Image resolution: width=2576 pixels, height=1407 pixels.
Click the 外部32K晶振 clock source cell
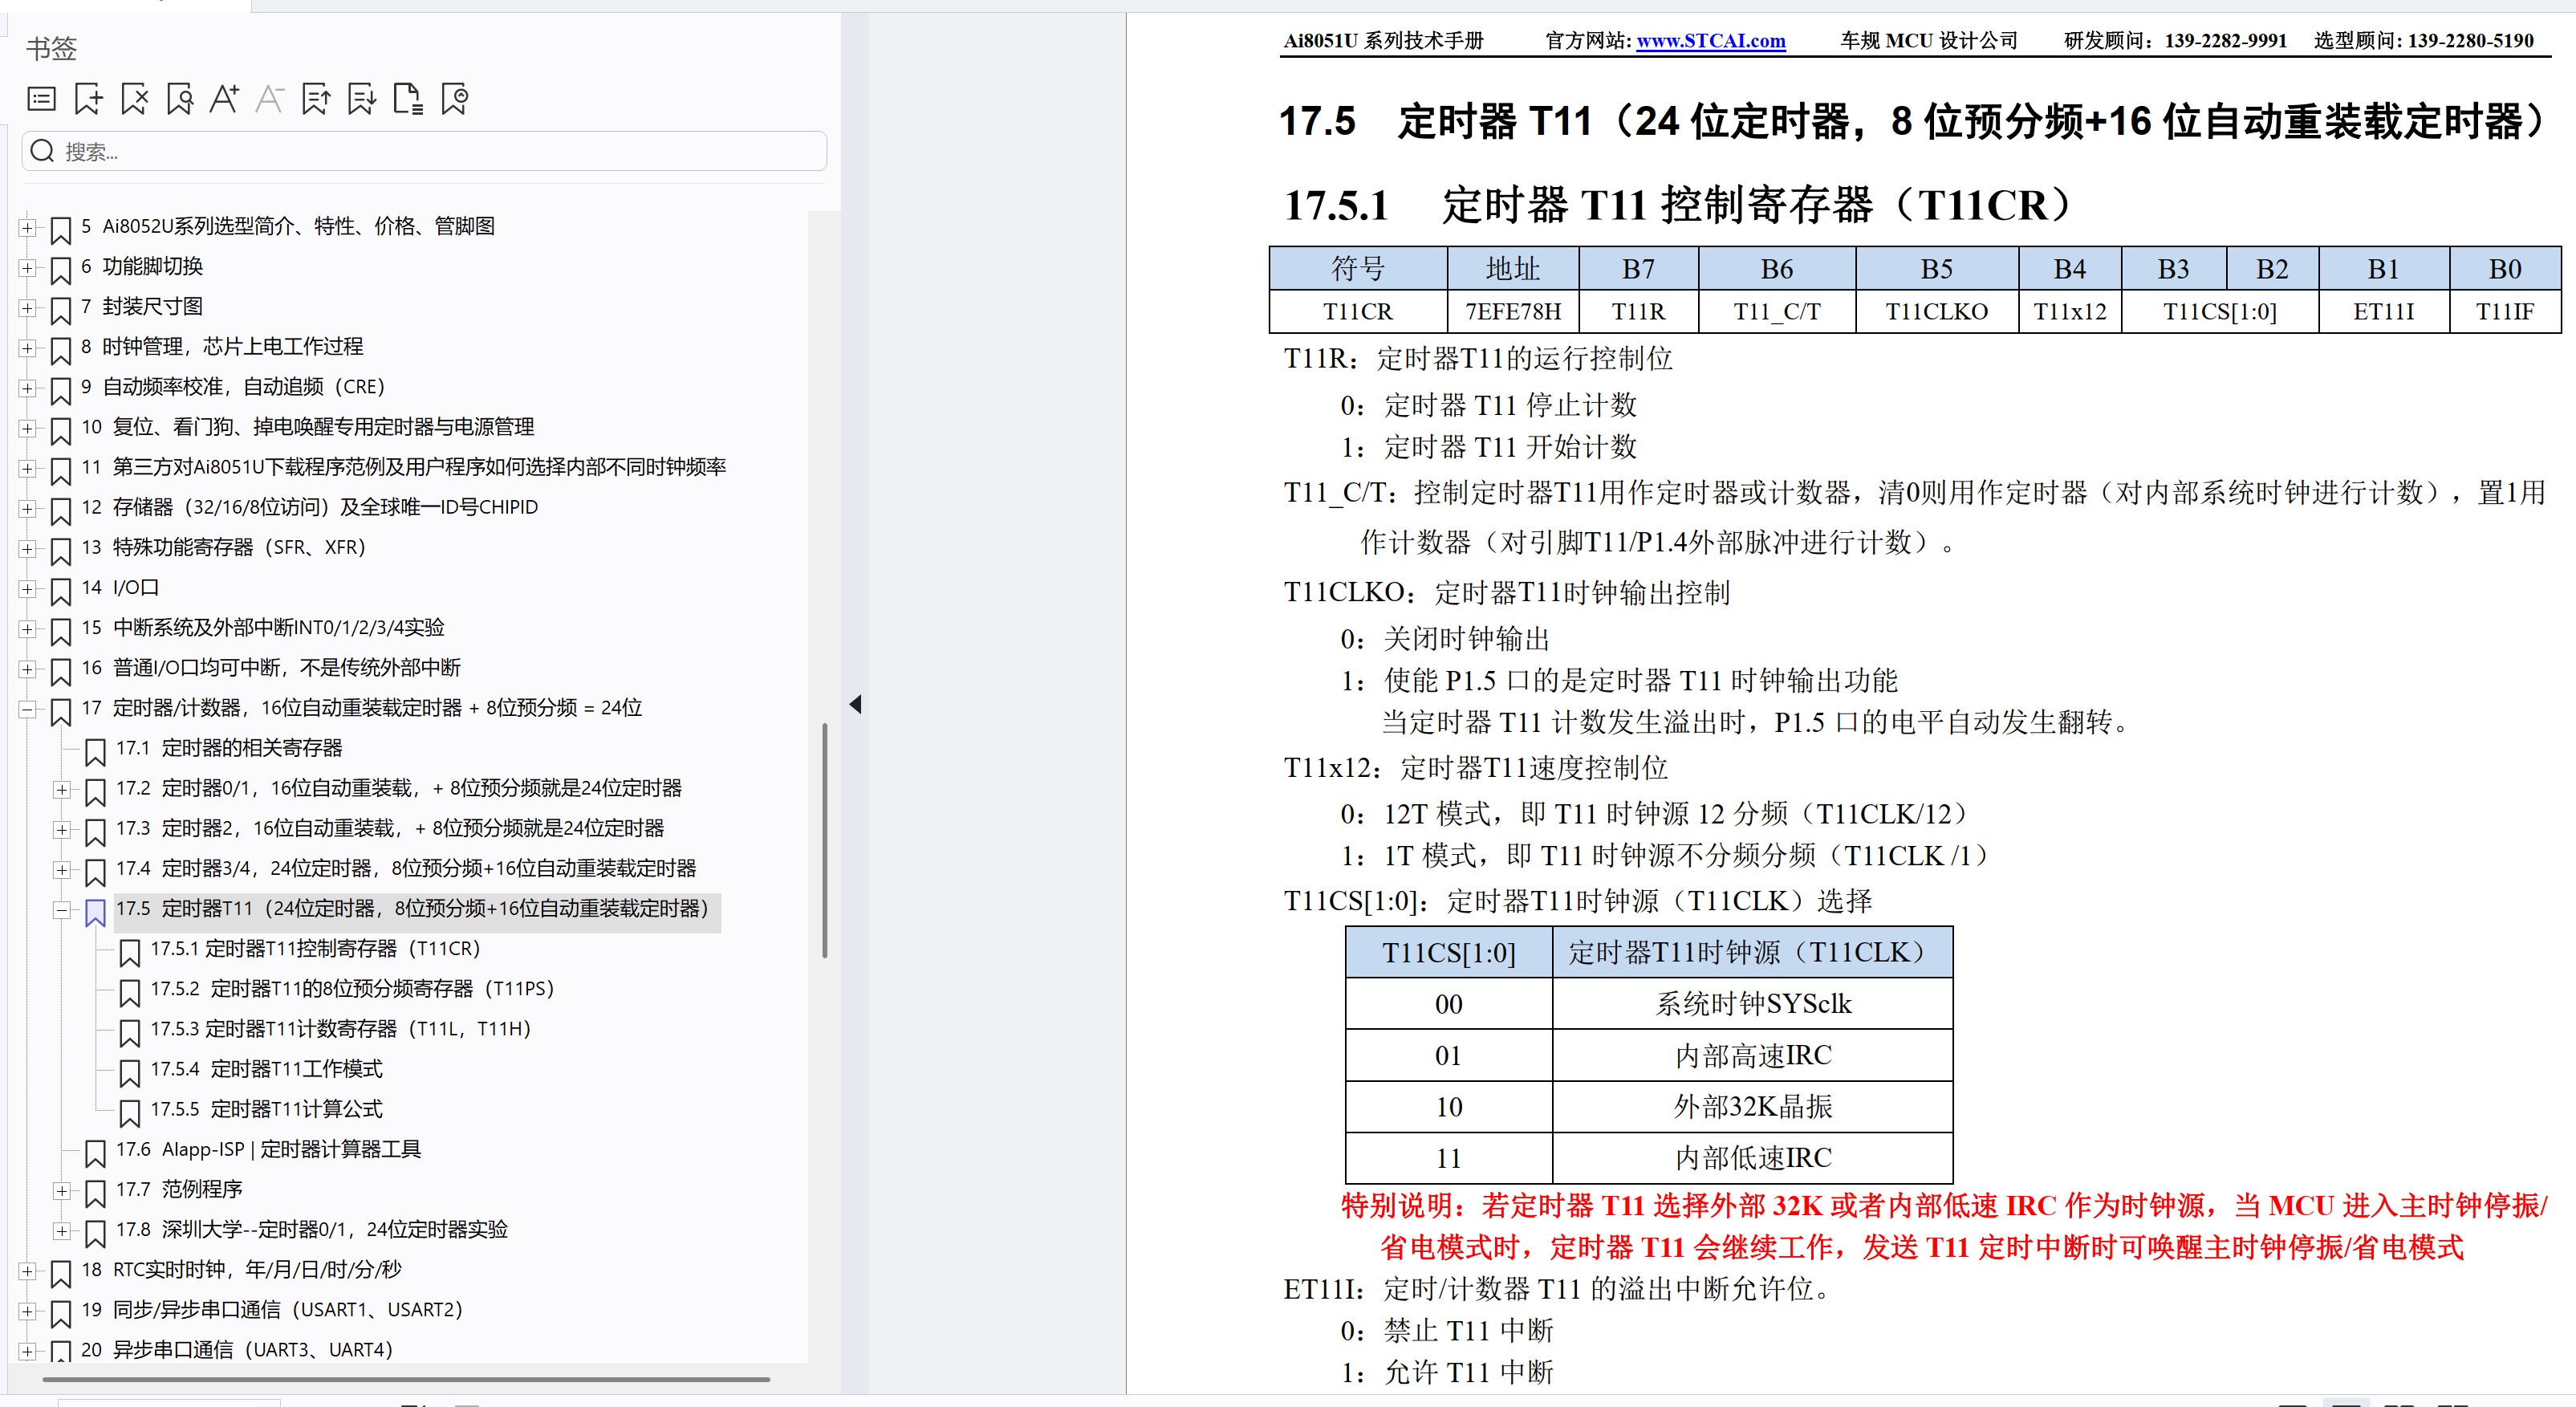tap(1752, 1107)
